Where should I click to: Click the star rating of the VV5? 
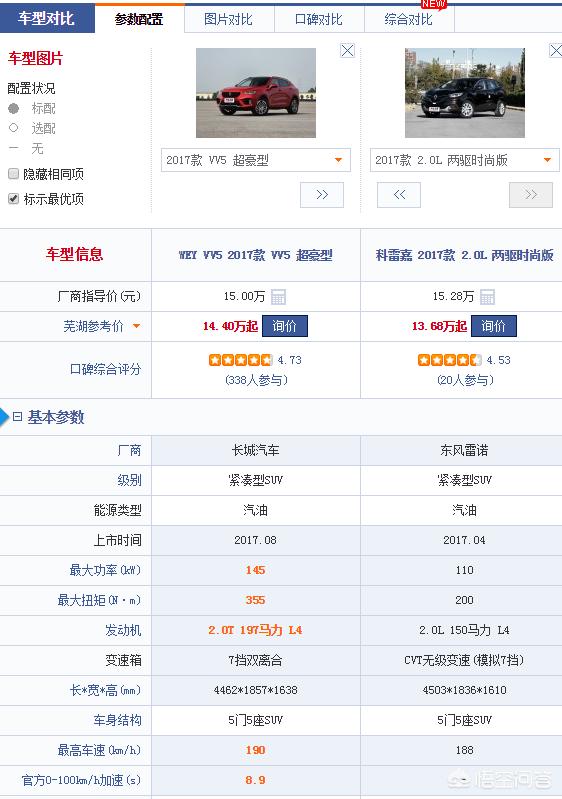(240, 360)
